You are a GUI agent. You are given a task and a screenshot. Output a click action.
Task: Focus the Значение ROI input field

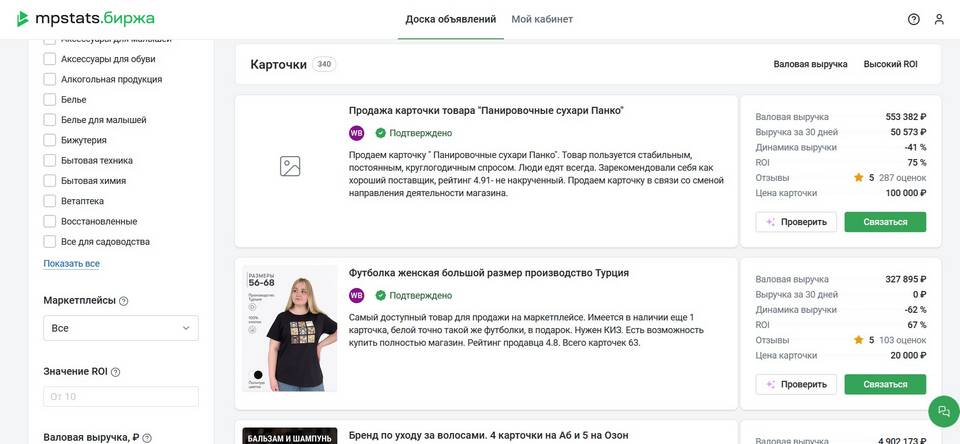[121, 397]
